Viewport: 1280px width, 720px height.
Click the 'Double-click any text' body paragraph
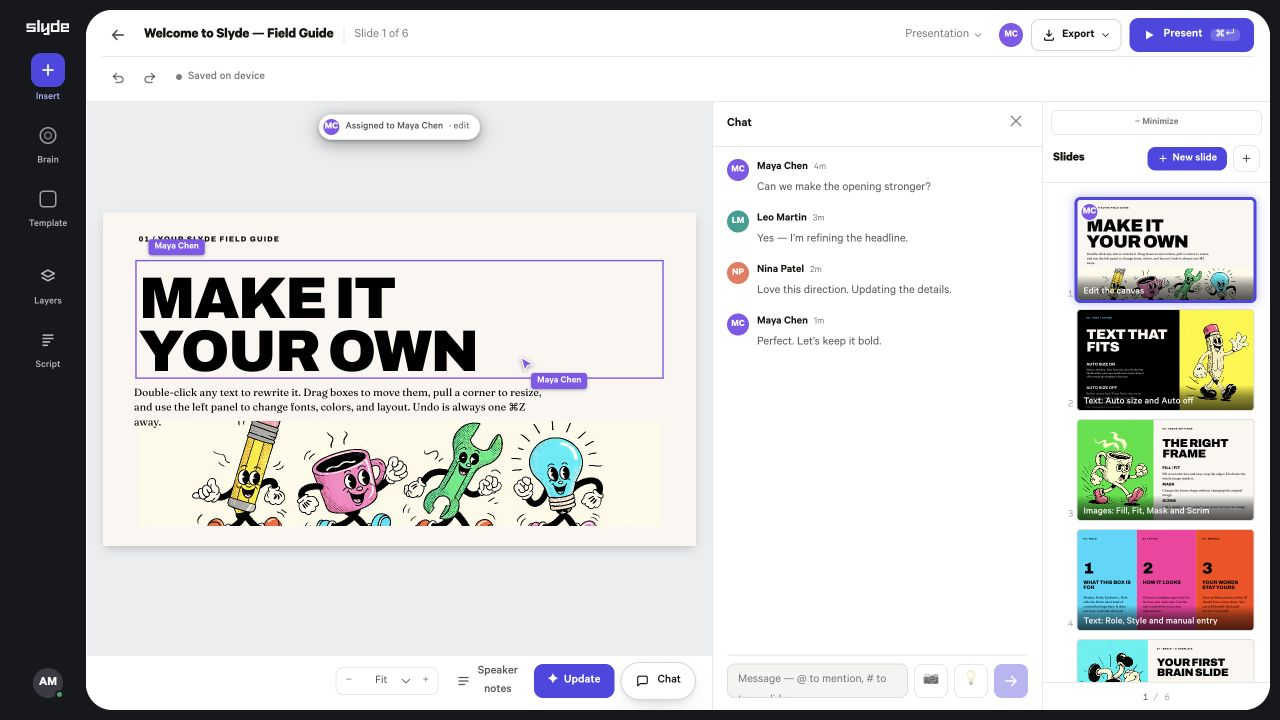pyautogui.click(x=338, y=407)
